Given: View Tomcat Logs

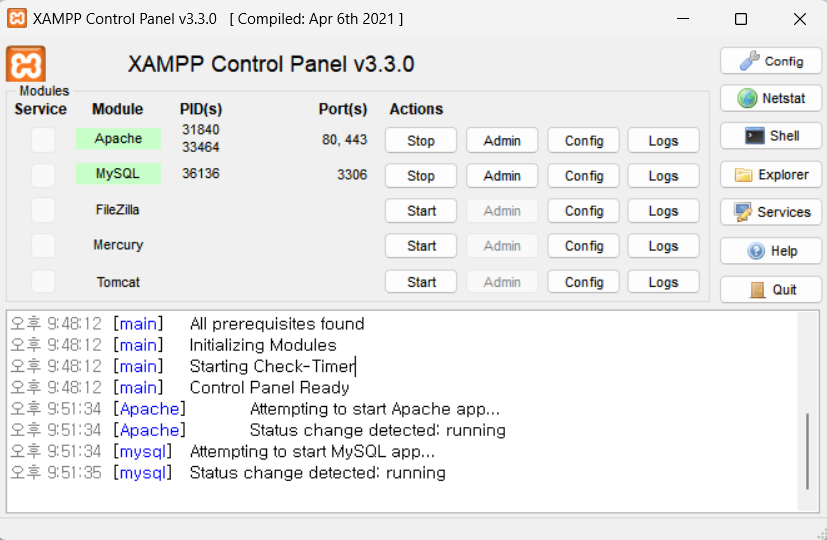Looking at the screenshot, I should 663,282.
